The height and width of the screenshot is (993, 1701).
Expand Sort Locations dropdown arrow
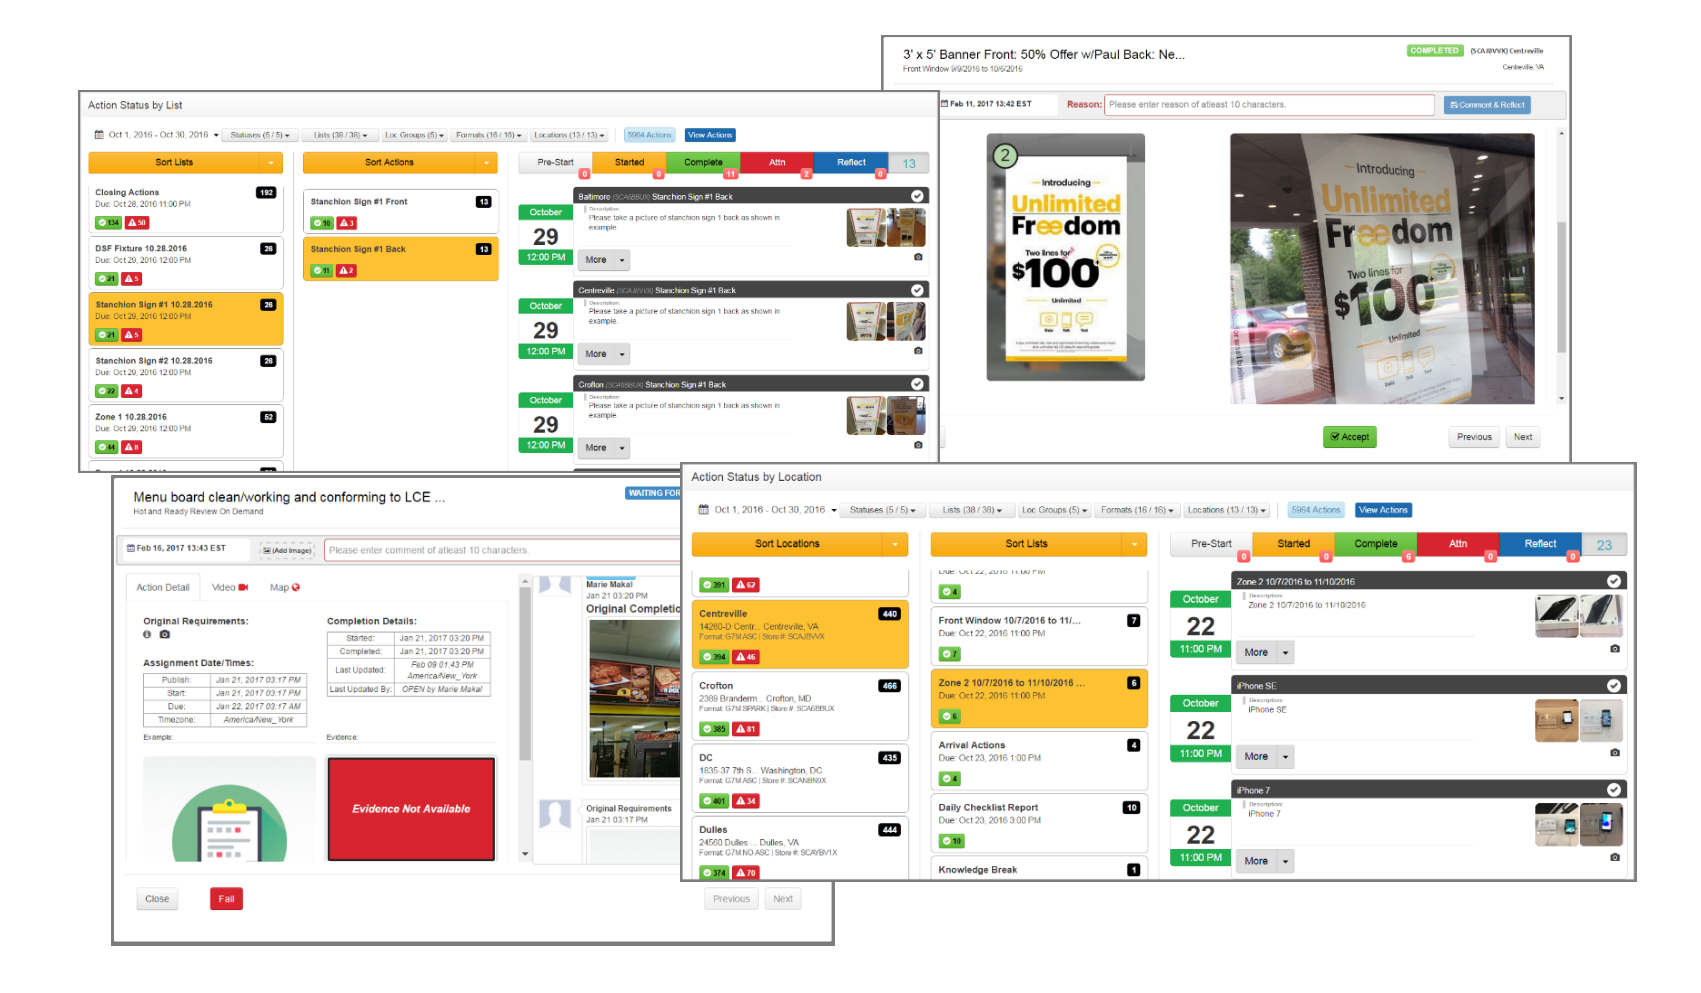pyautogui.click(x=895, y=544)
